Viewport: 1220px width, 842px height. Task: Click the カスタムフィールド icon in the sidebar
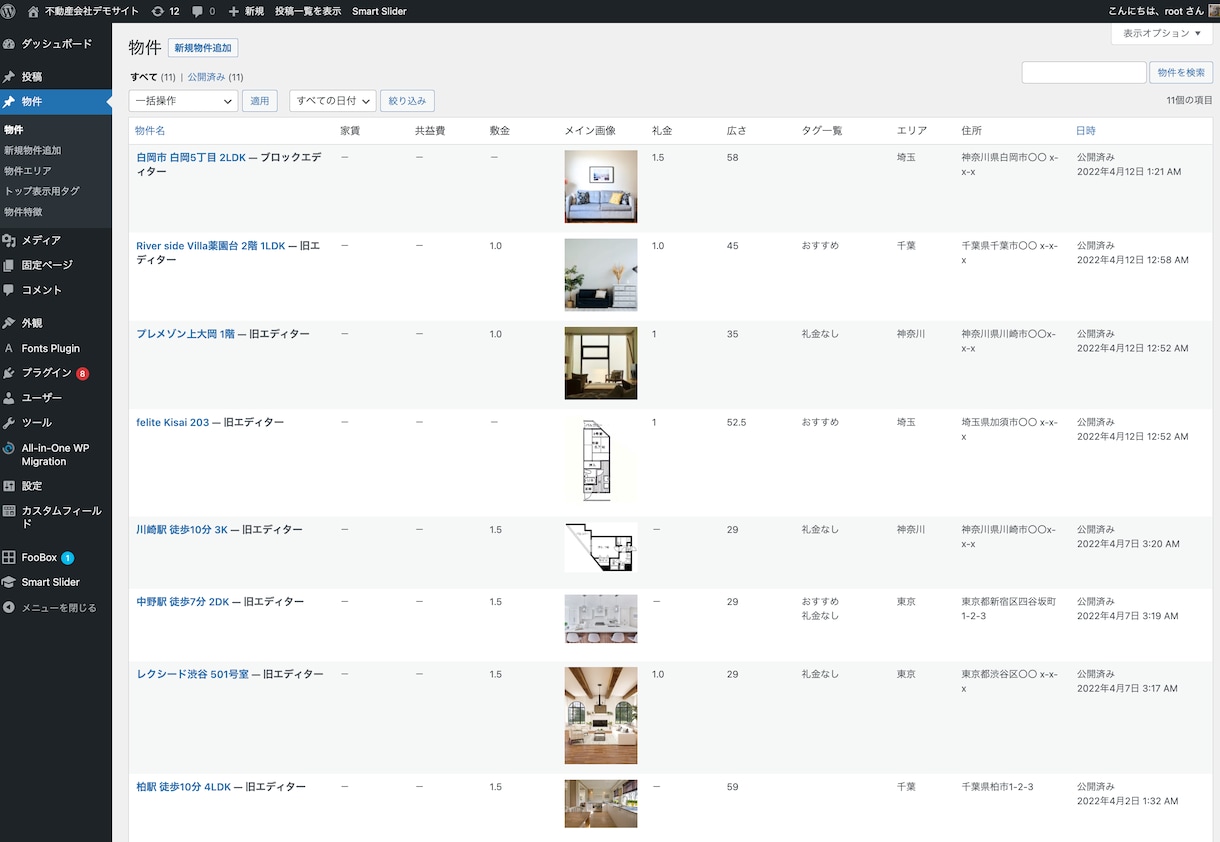coord(10,511)
